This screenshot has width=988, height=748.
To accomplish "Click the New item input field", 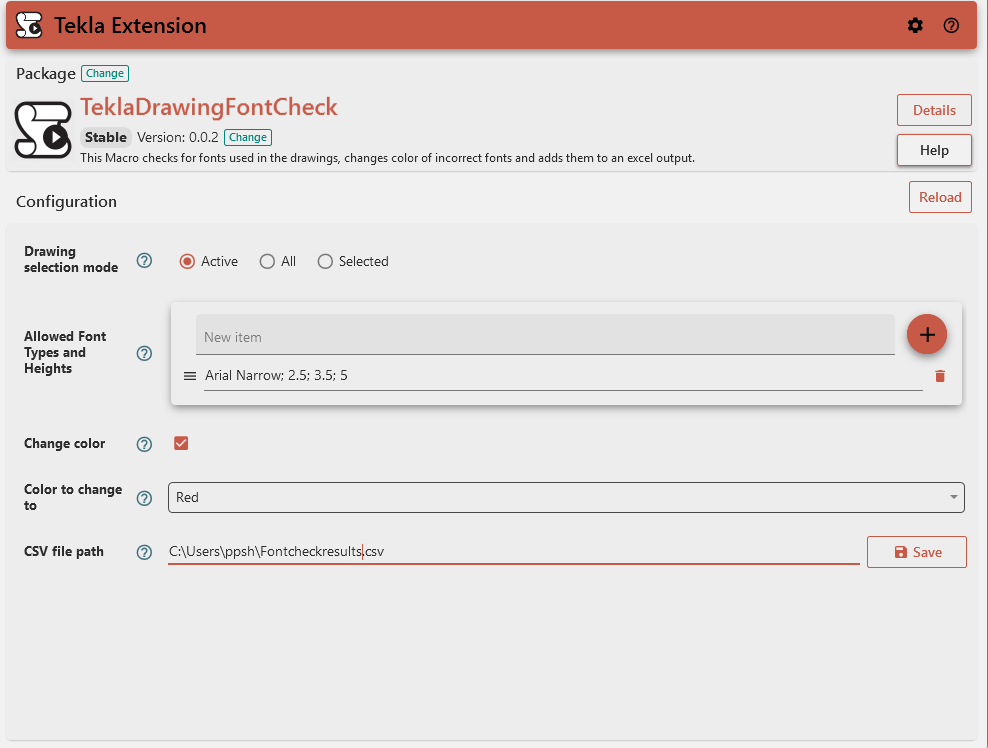I will pos(545,335).
